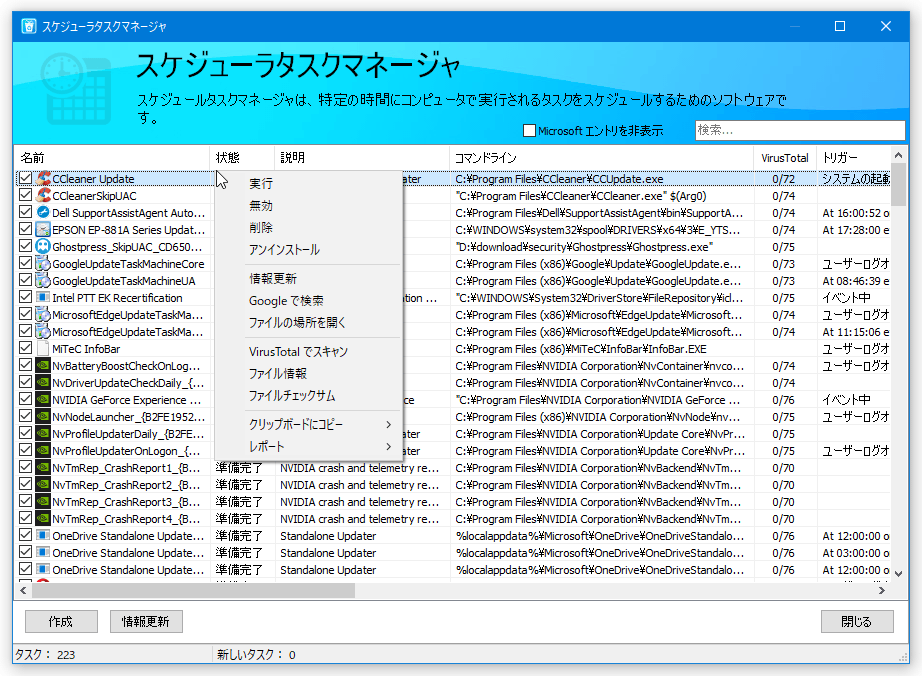Click the GoogleUpdateTaskMachineUA icon
Viewport: 922px width, 676px height.
coord(43,280)
